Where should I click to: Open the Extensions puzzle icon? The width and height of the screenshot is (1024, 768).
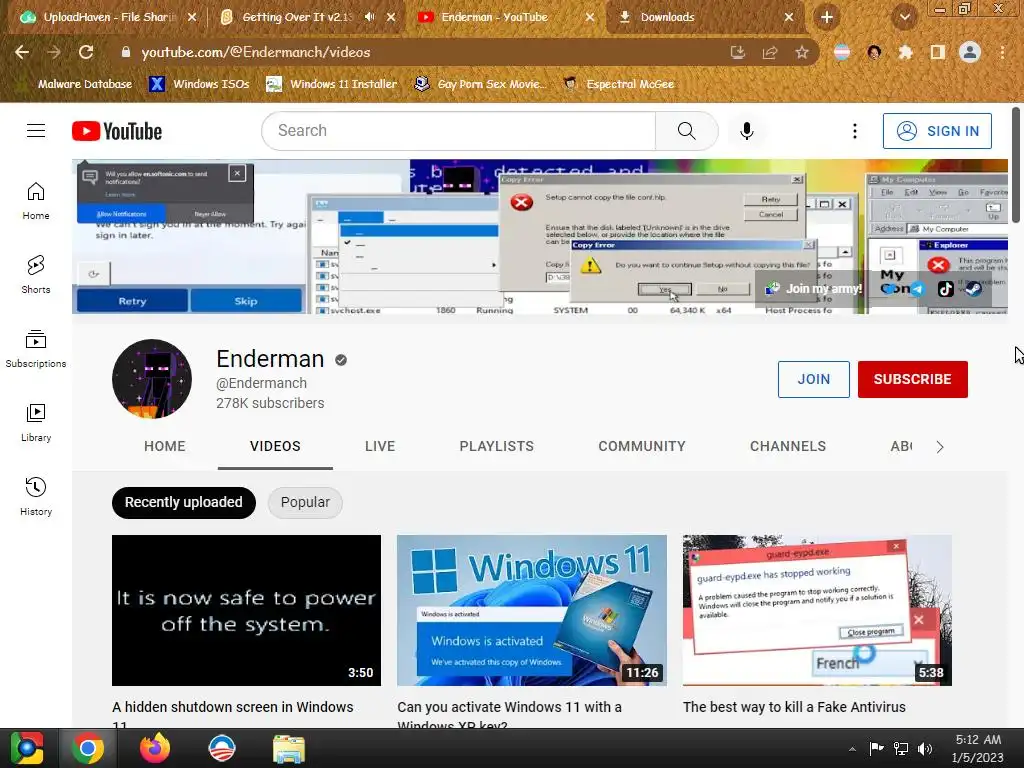[905, 52]
